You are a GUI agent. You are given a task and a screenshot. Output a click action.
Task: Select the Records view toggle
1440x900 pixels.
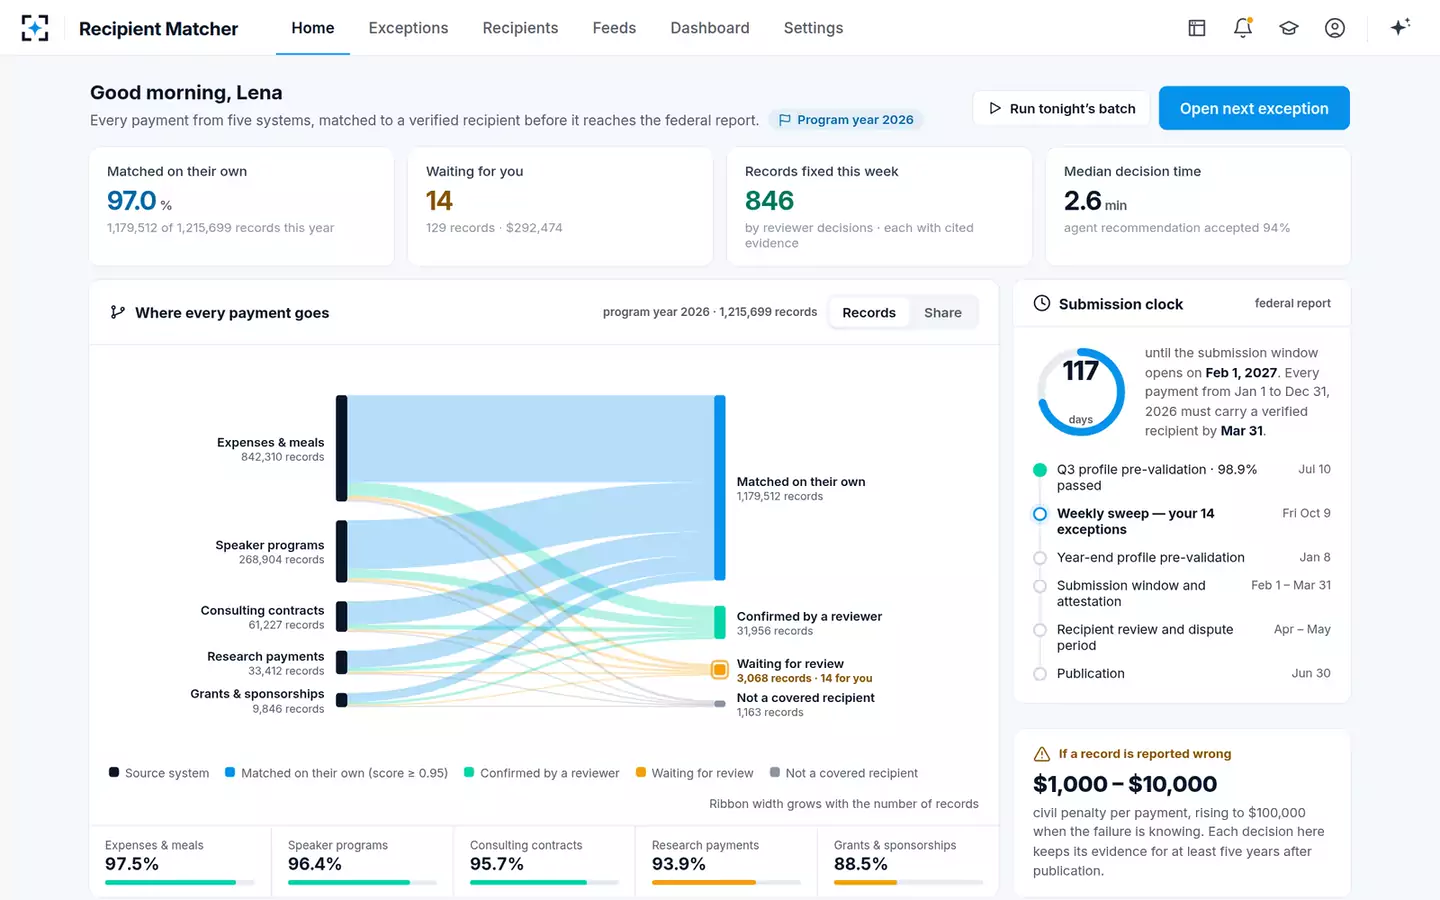pyautogui.click(x=869, y=313)
